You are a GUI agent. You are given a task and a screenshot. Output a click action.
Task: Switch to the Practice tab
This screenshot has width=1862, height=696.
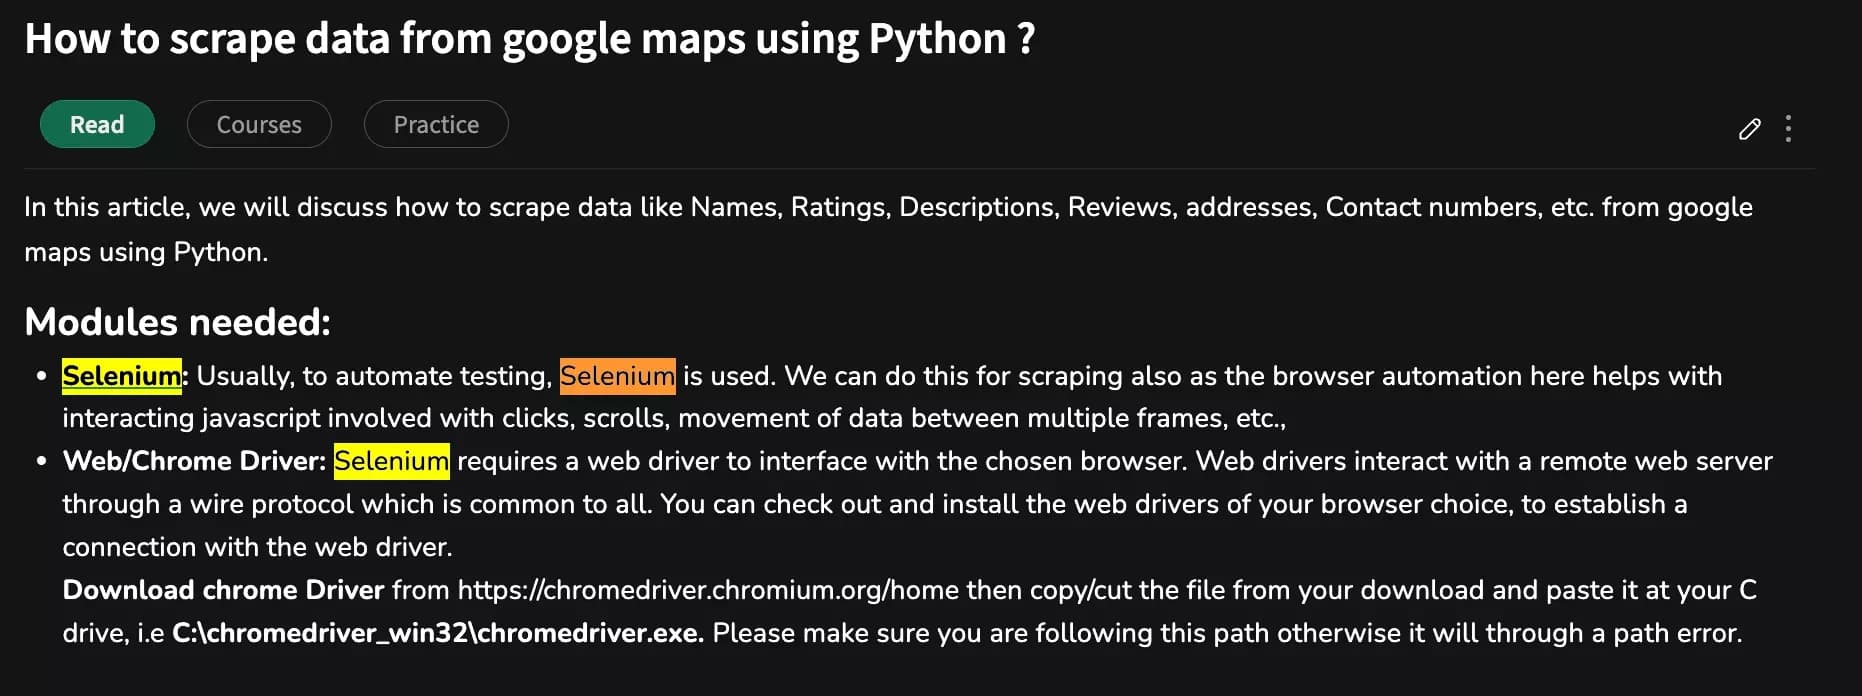click(435, 124)
